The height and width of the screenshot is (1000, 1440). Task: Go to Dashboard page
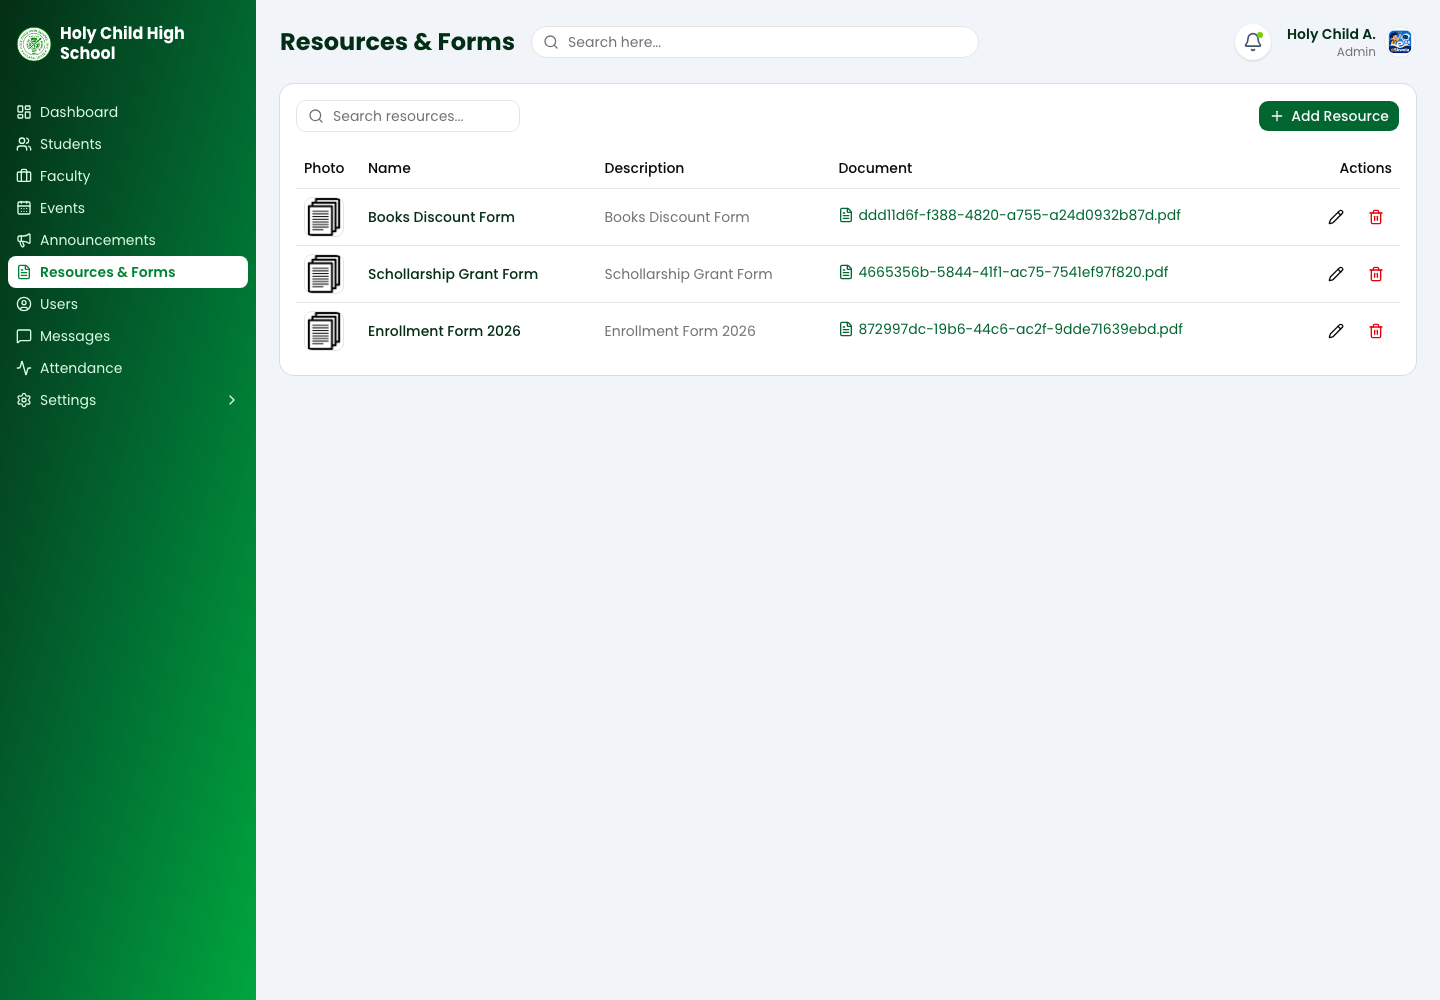(128, 112)
